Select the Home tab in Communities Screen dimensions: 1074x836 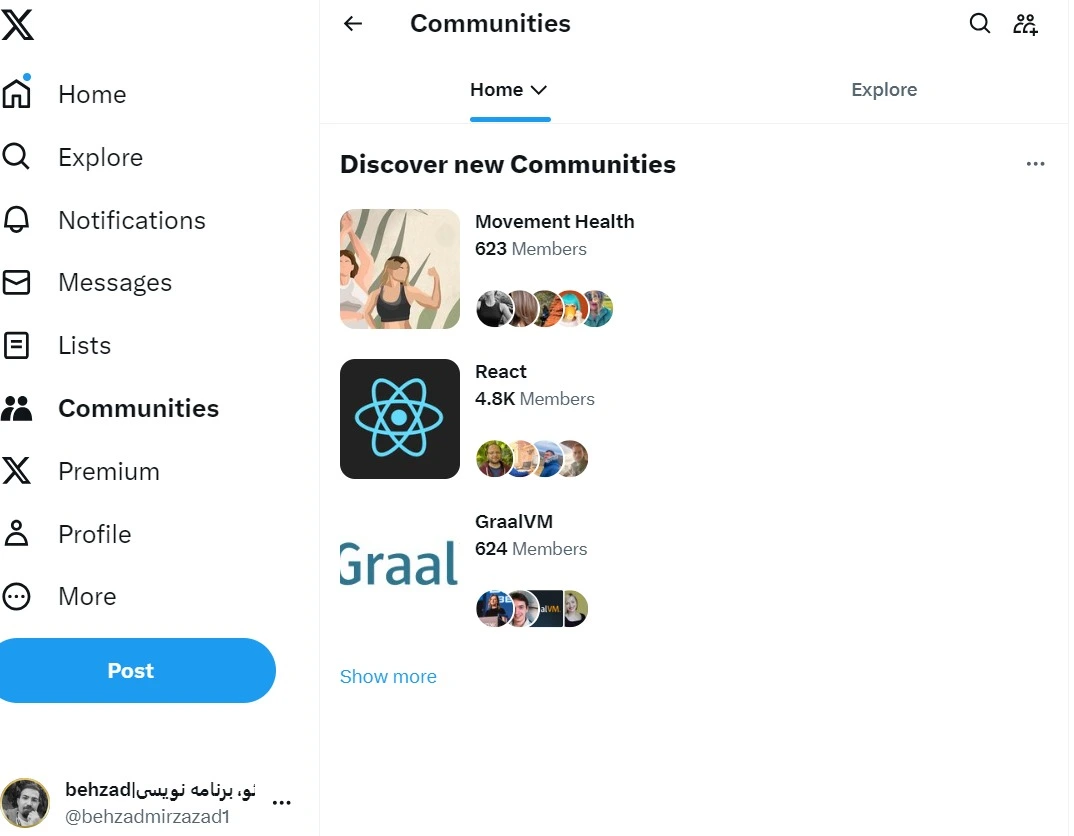(496, 89)
